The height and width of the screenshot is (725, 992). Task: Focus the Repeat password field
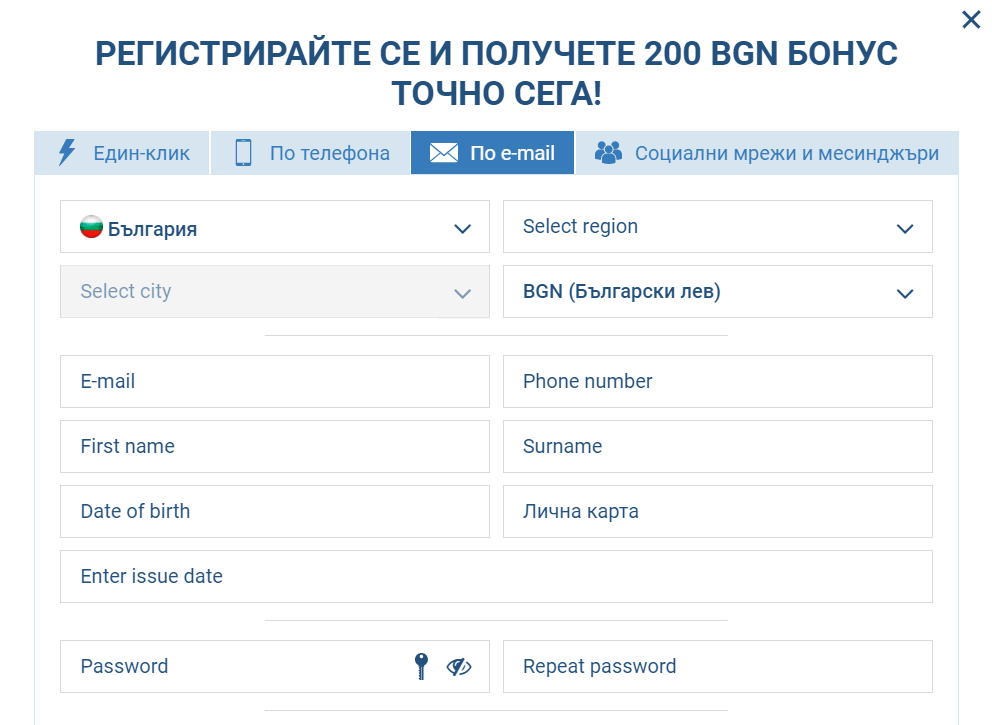tap(717, 667)
